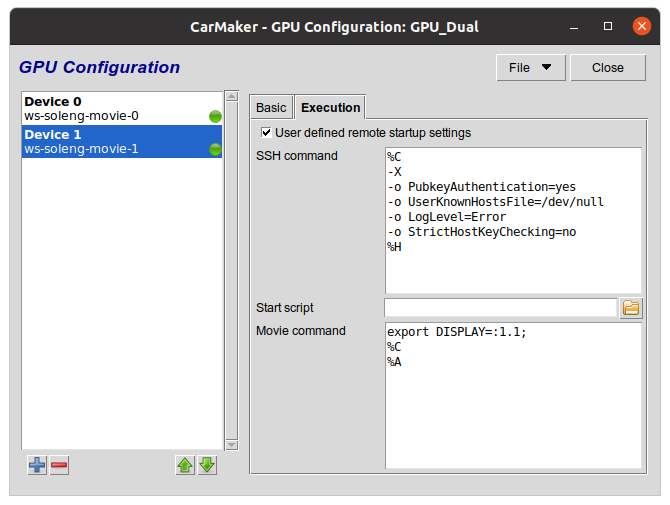Click the Start script input field
Viewport: 670px width, 505px height.
tap(500, 308)
